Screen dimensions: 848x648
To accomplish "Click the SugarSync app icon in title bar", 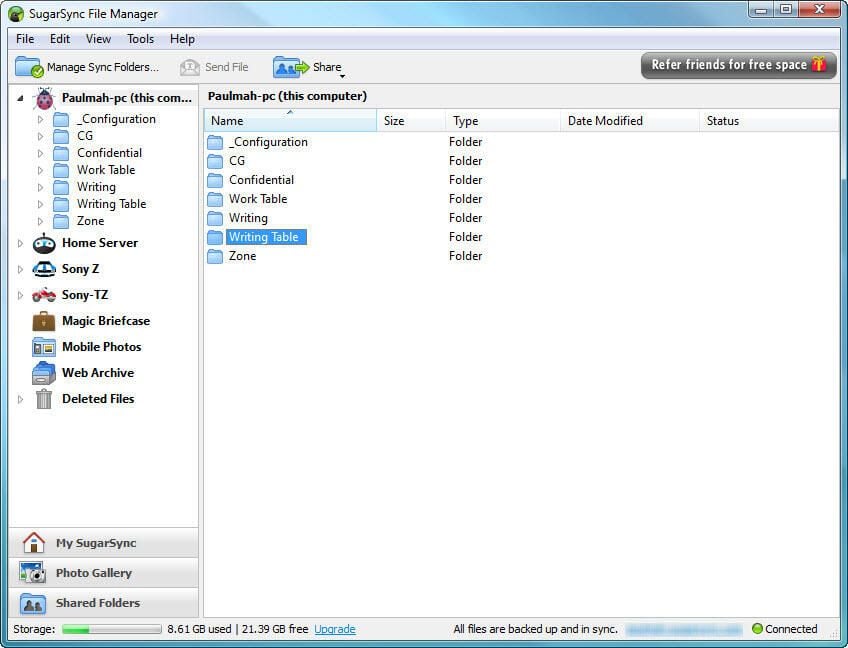I will [16, 14].
